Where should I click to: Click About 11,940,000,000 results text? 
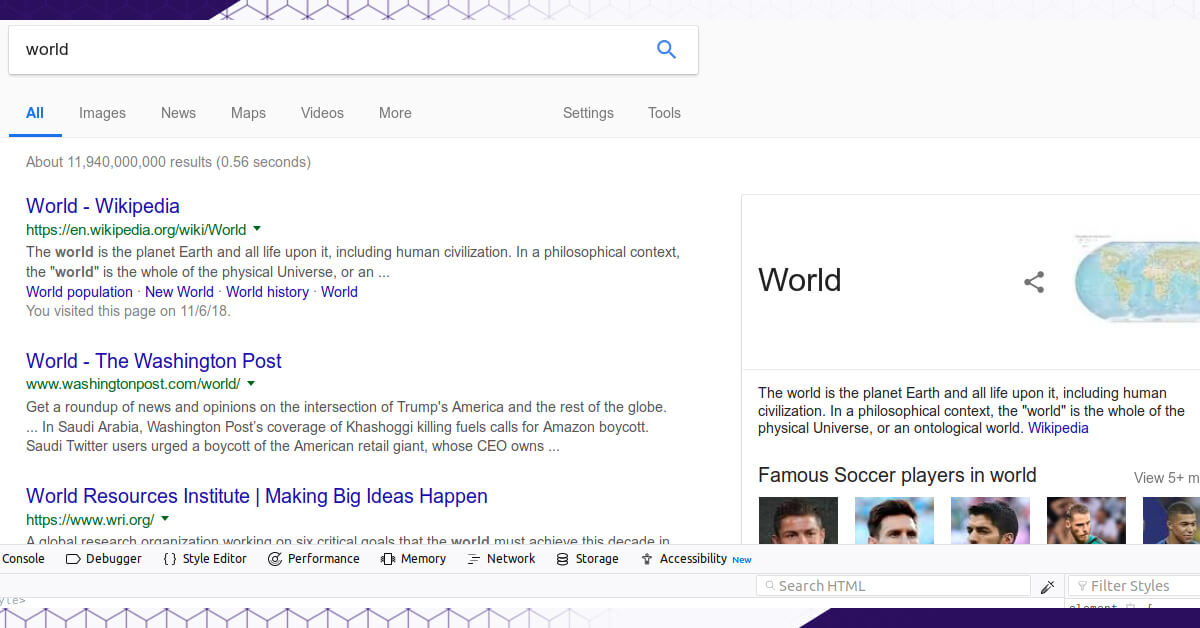pyautogui.click(x=168, y=162)
